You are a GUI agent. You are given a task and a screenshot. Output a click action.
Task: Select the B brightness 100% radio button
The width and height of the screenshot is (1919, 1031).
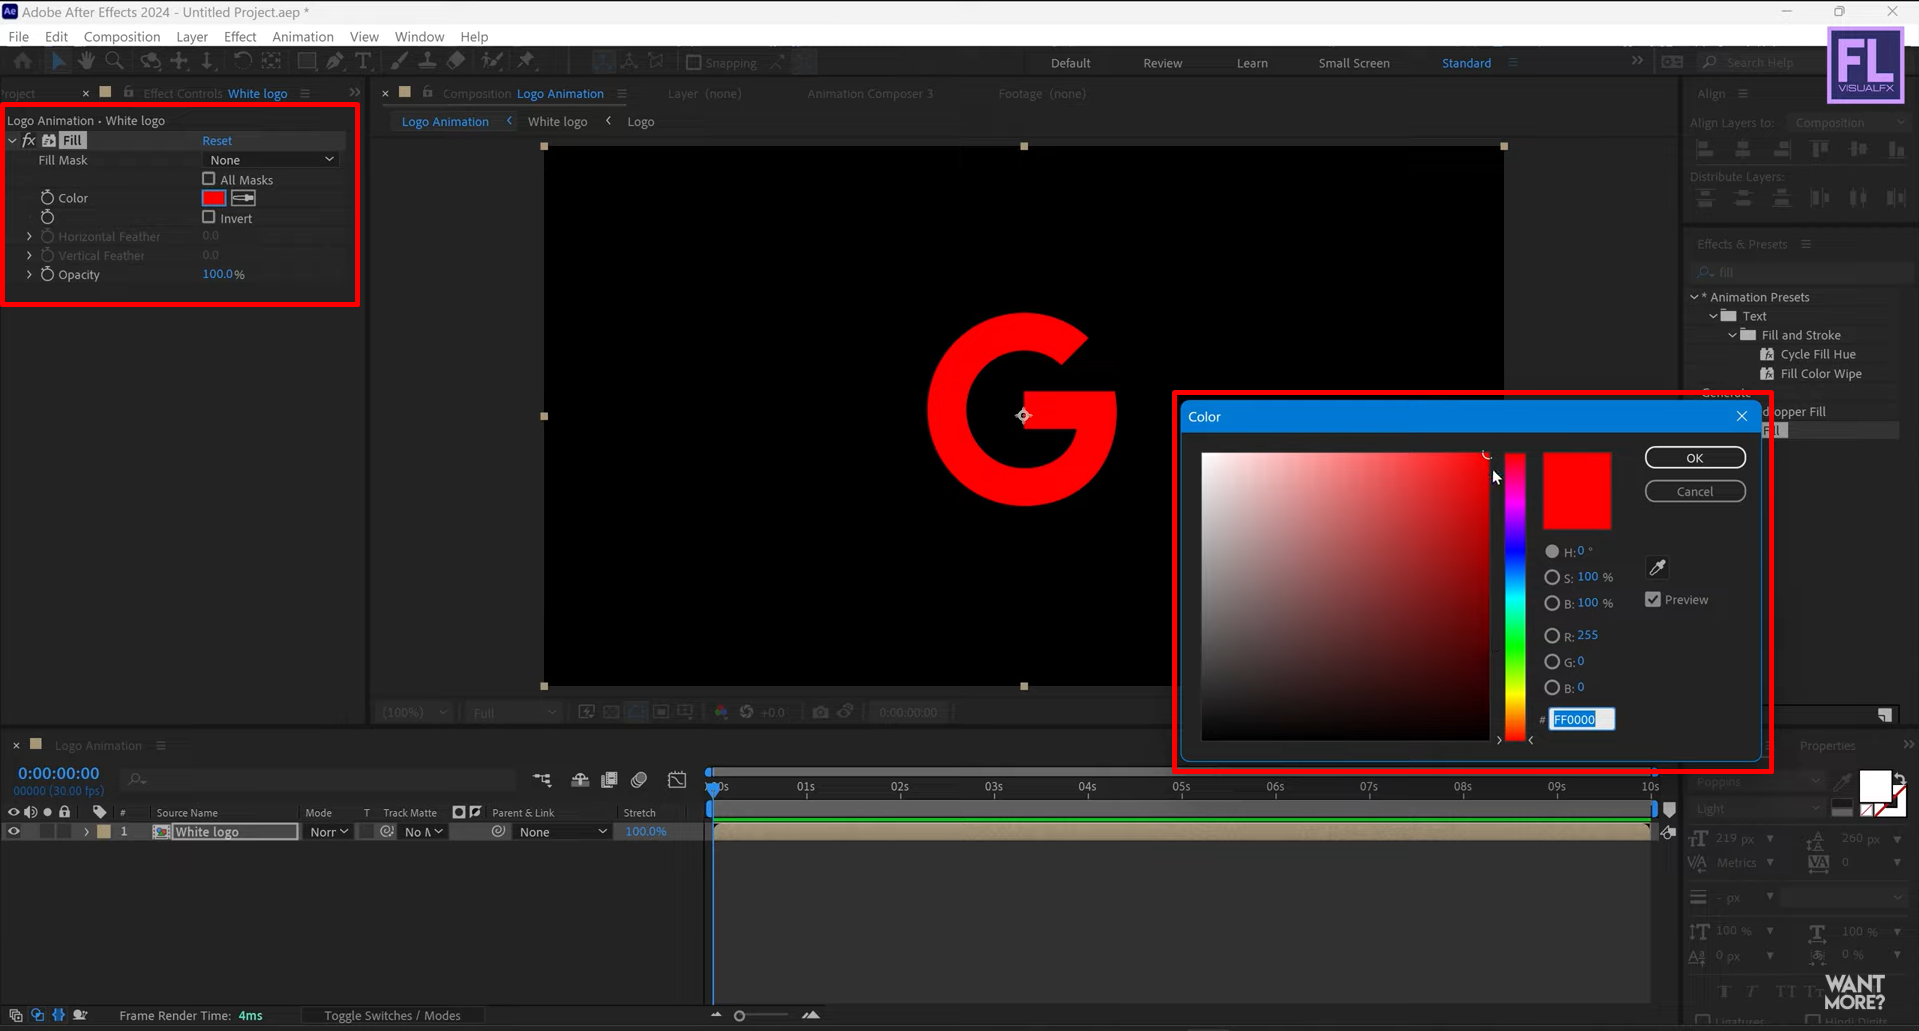coord(1552,603)
